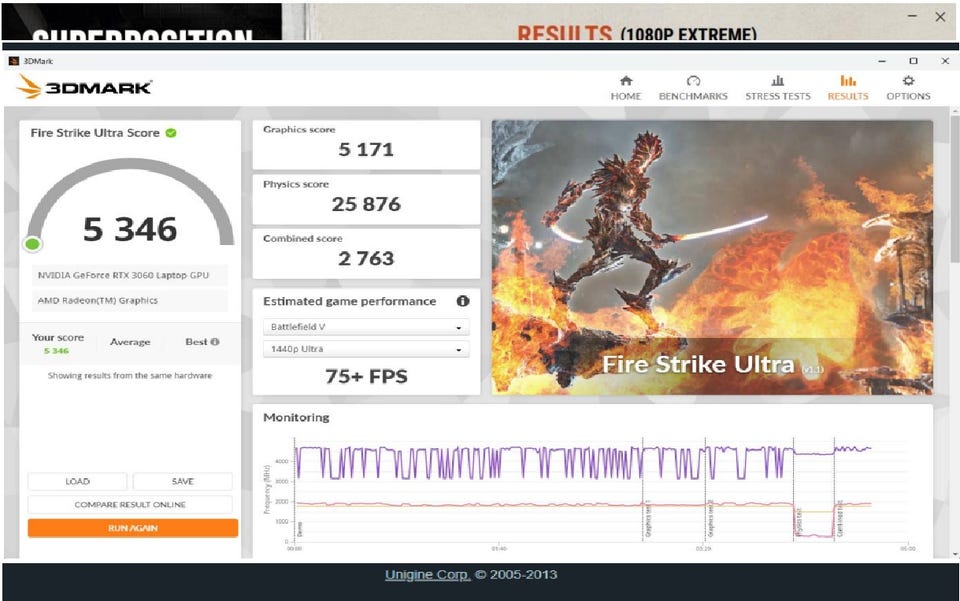
Task: Click the Fire Strike Ultra Score heading
Action: pos(95,133)
